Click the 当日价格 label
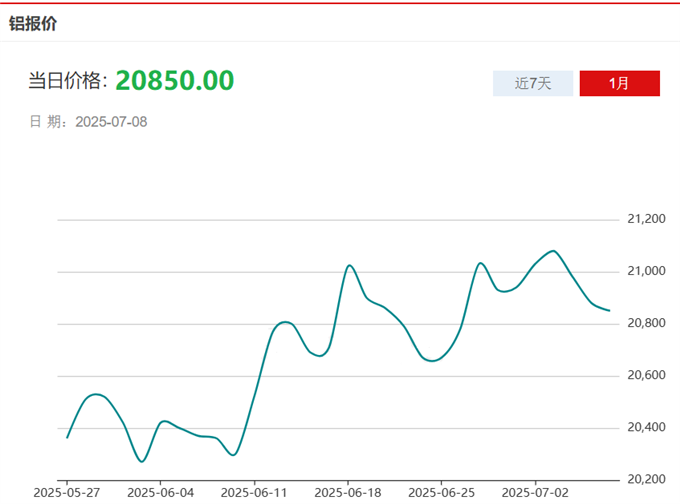The height and width of the screenshot is (504, 680). pyautogui.click(x=68, y=81)
